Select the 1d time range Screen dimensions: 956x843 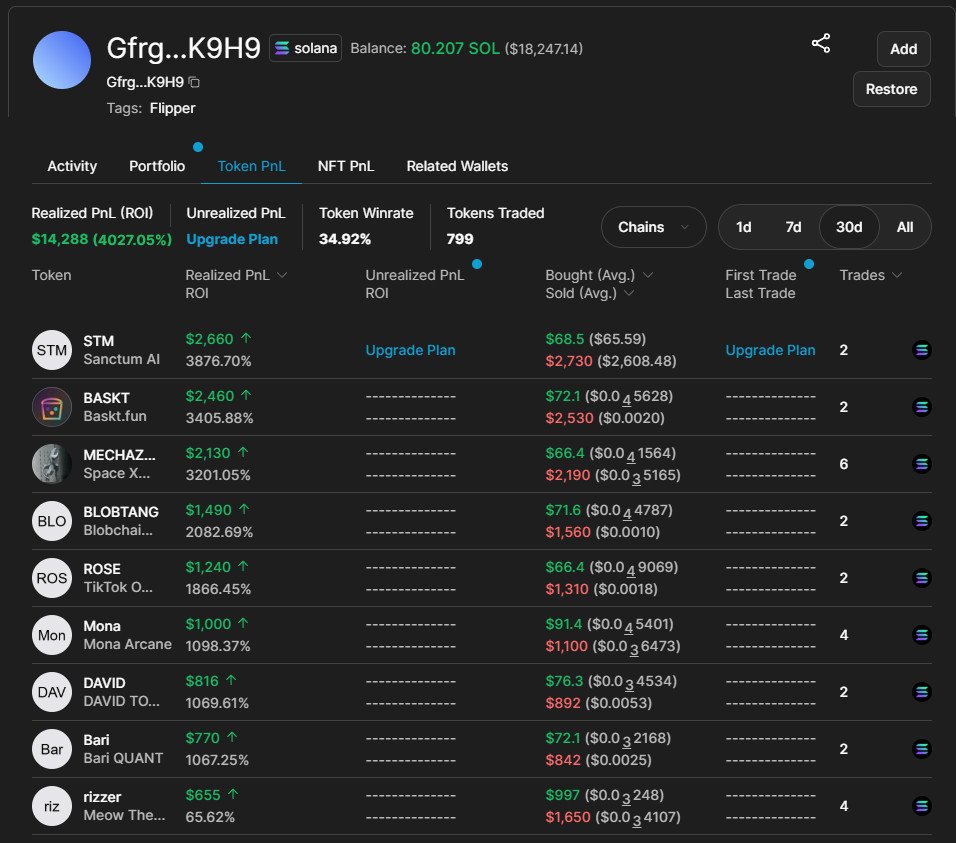tap(743, 227)
